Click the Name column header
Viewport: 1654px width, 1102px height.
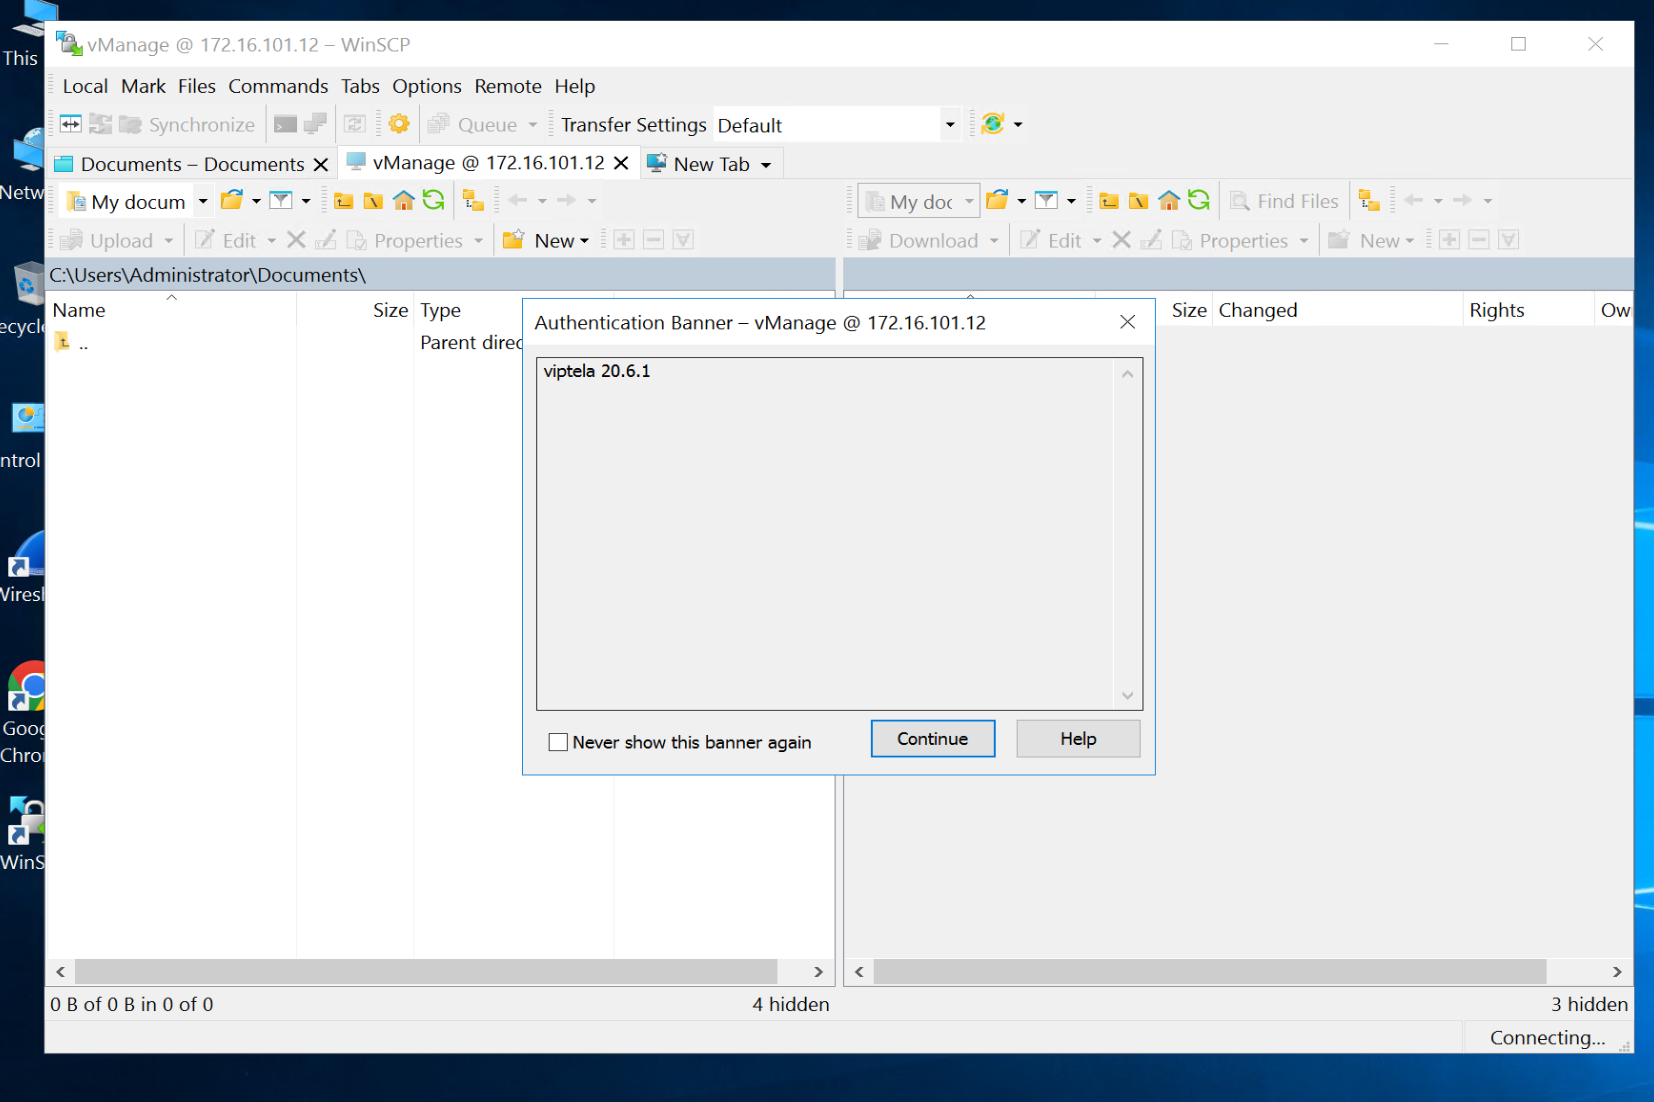[x=79, y=310]
